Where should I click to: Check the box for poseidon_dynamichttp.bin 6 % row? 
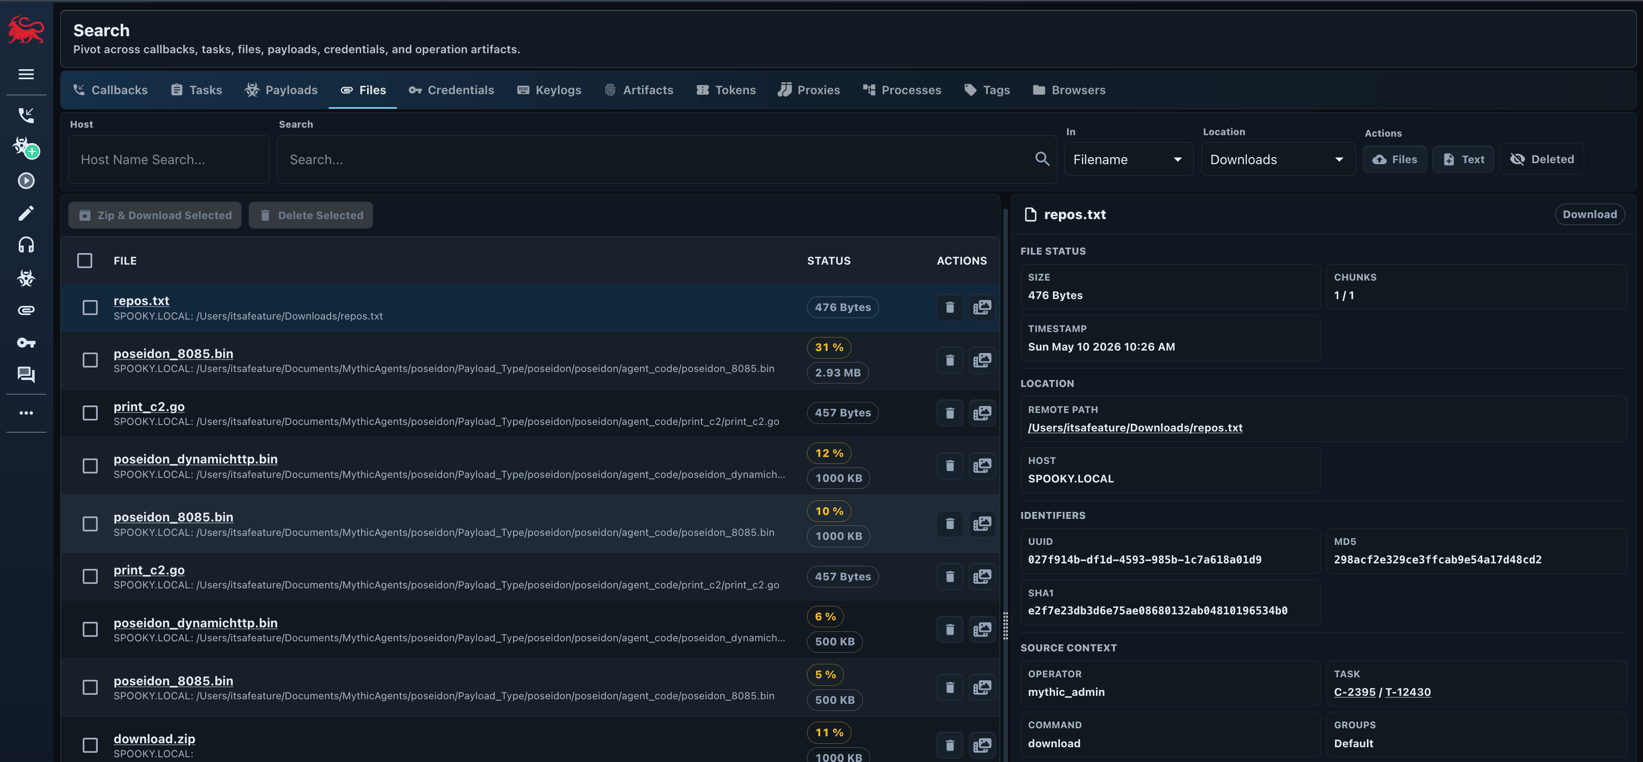pos(90,629)
